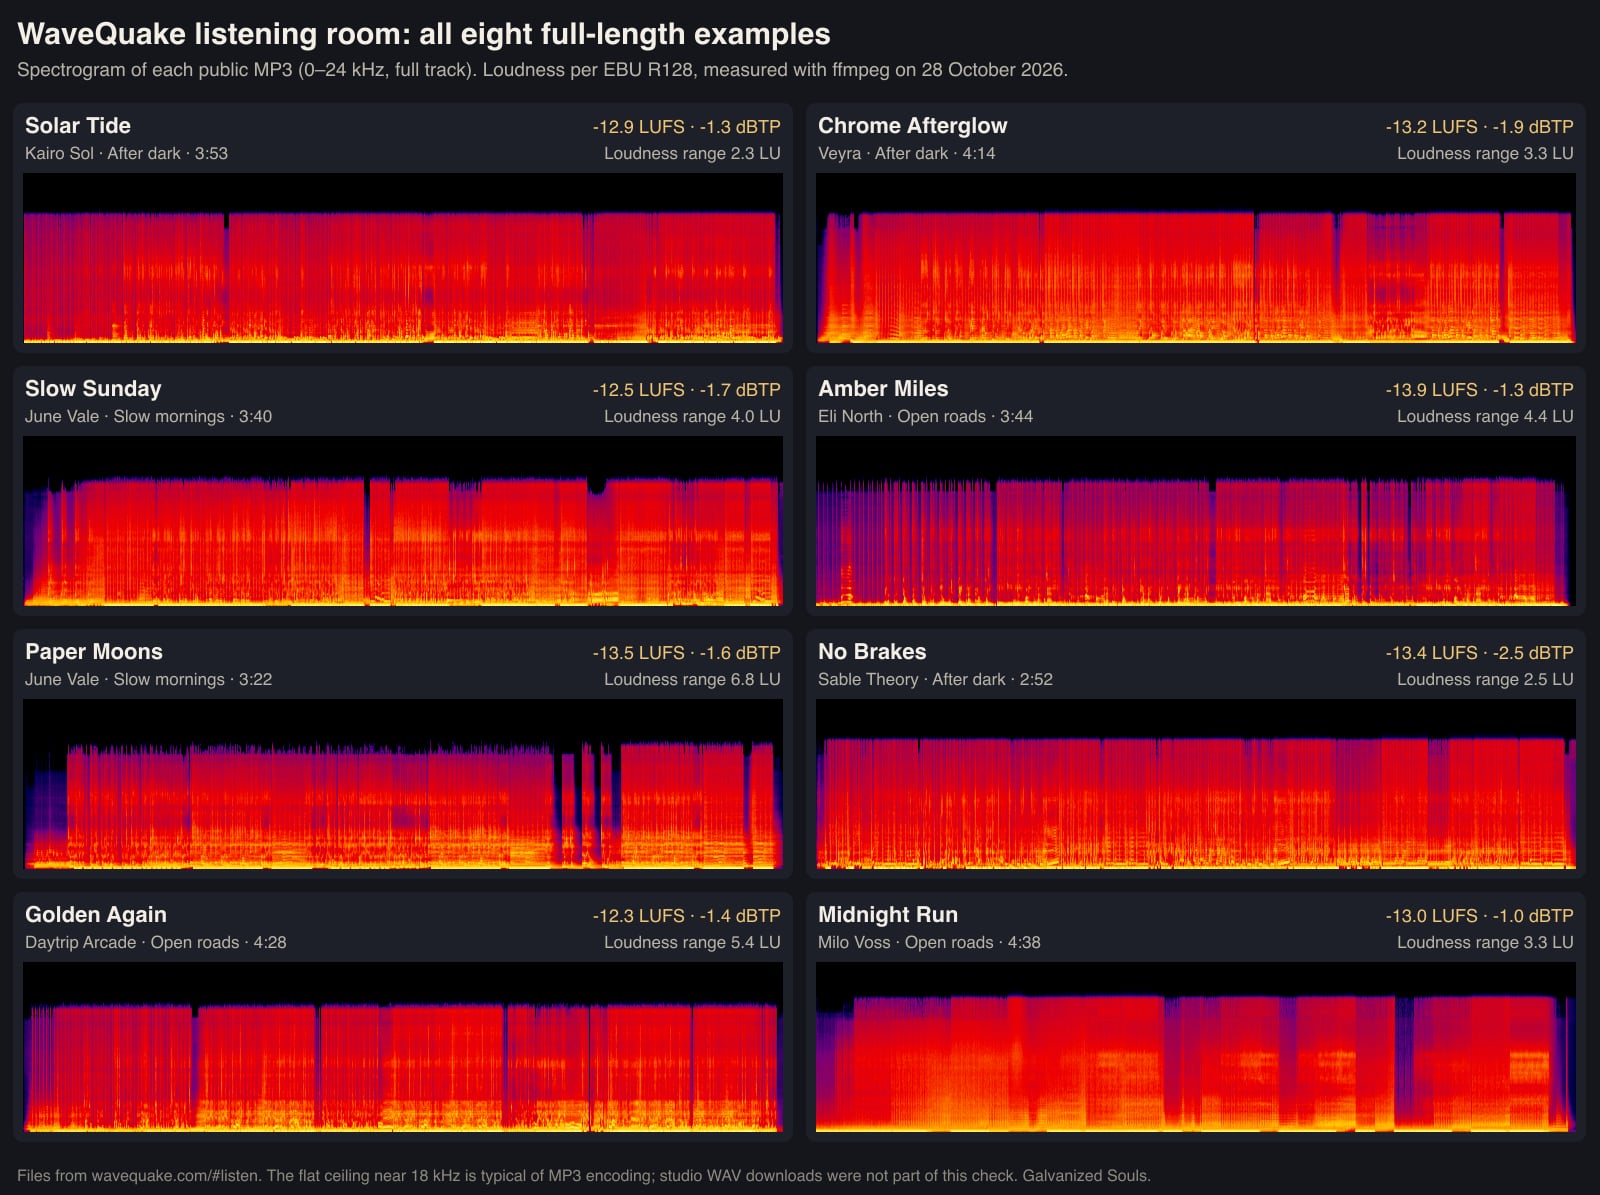Click 'Sable Theory · After dark · 2:52' subtitle
Viewport: 1600px width, 1195px height.
click(935, 680)
